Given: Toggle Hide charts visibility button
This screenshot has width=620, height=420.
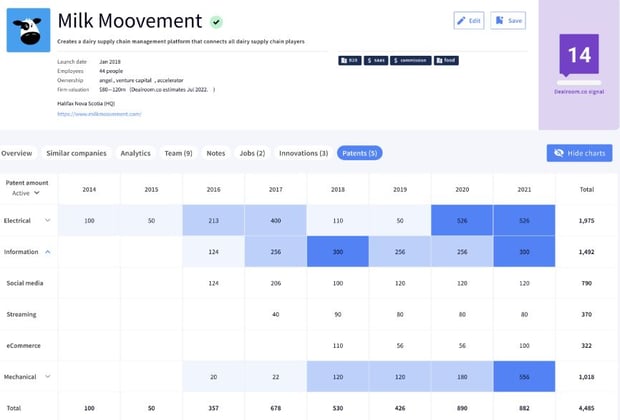Looking at the screenshot, I should tap(579, 153).
